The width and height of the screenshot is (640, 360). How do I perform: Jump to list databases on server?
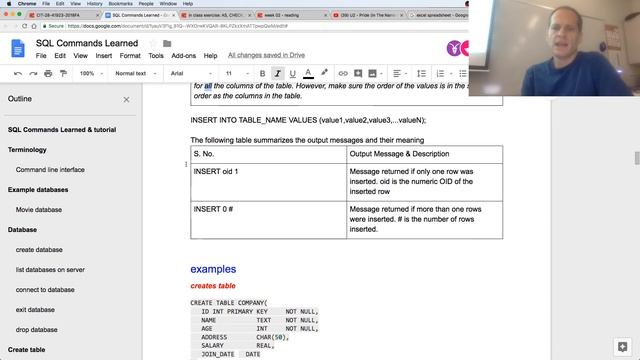[x=50, y=270]
